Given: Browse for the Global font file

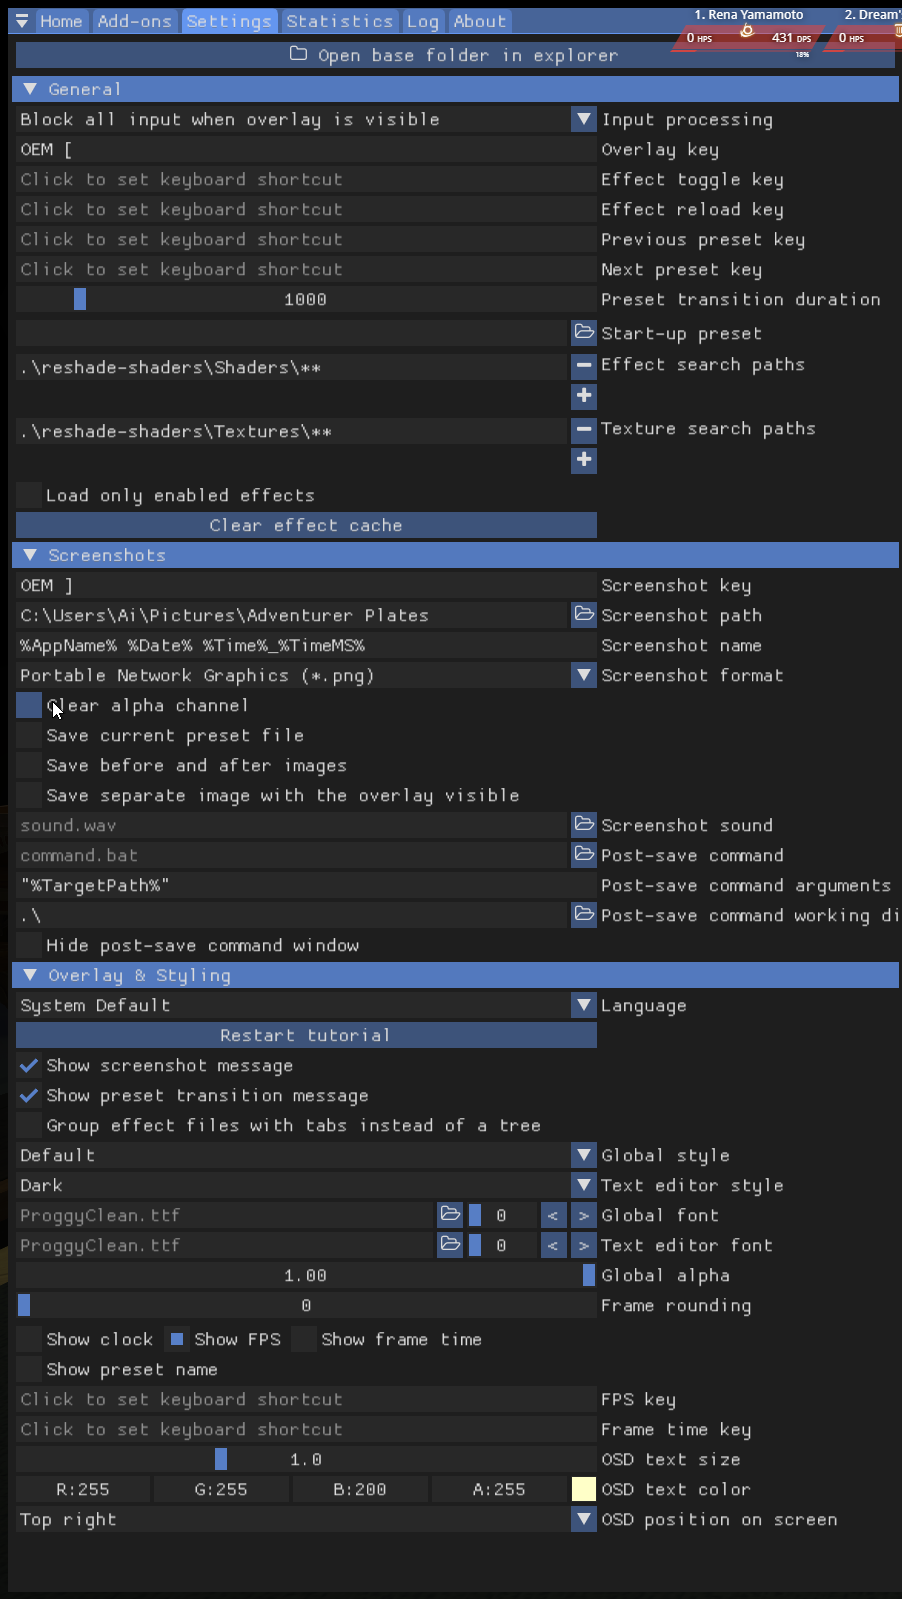Looking at the screenshot, I should point(450,1214).
